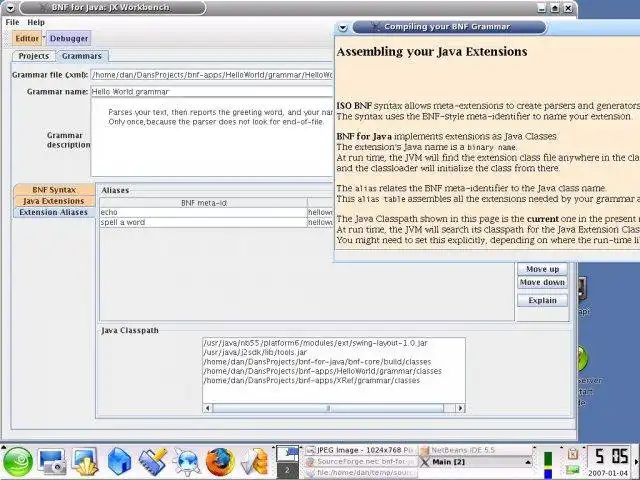640x480 pixels.
Task: Open window menu of Compiling your BNF Grammar
Action: (343, 28)
